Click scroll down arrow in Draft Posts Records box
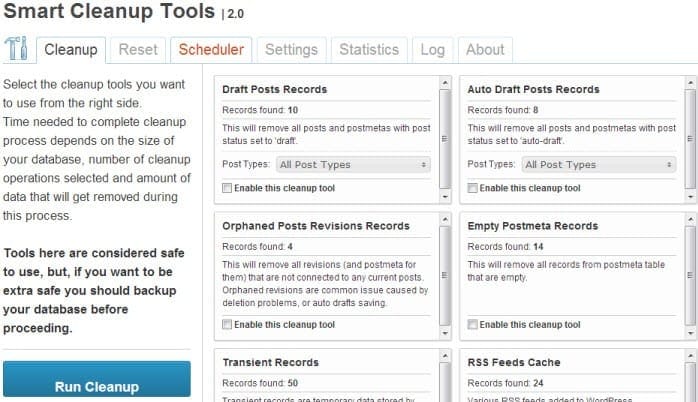698x402 pixels. [445, 196]
